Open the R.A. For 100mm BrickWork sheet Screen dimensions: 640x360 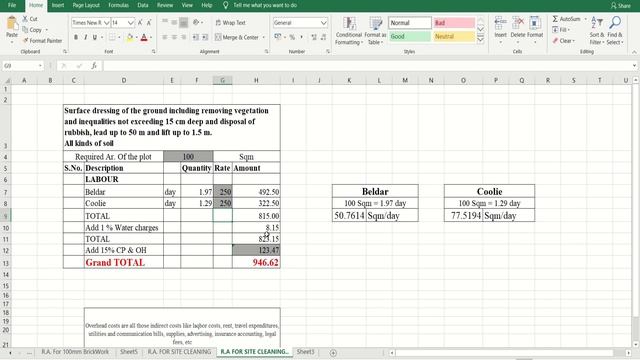point(75,352)
